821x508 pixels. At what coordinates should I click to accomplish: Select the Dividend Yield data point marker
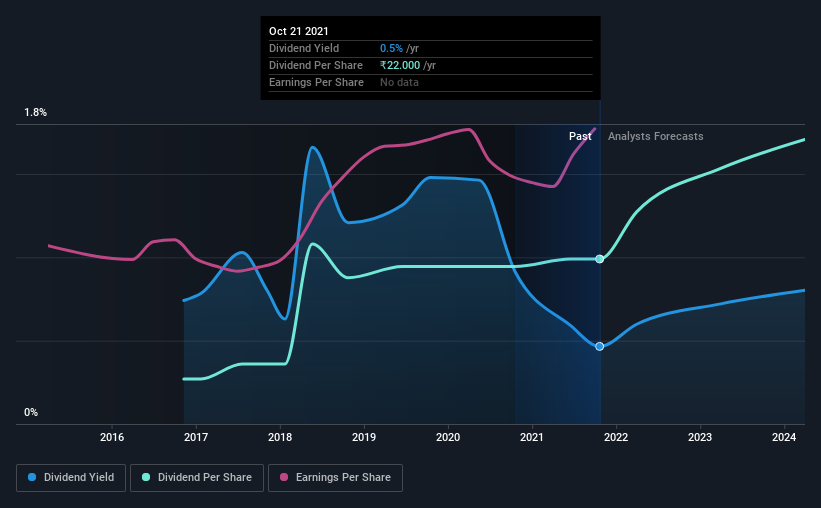600,346
